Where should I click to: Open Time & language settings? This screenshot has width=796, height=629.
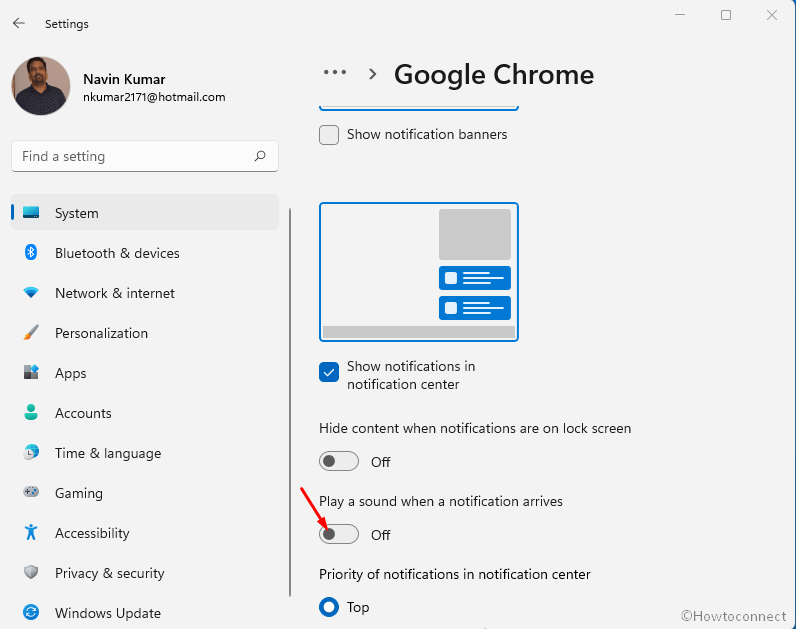click(145, 452)
